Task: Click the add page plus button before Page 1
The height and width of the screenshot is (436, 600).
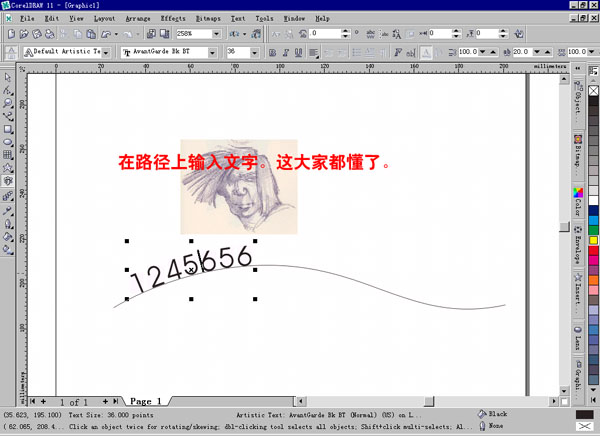Action: (x=43, y=401)
